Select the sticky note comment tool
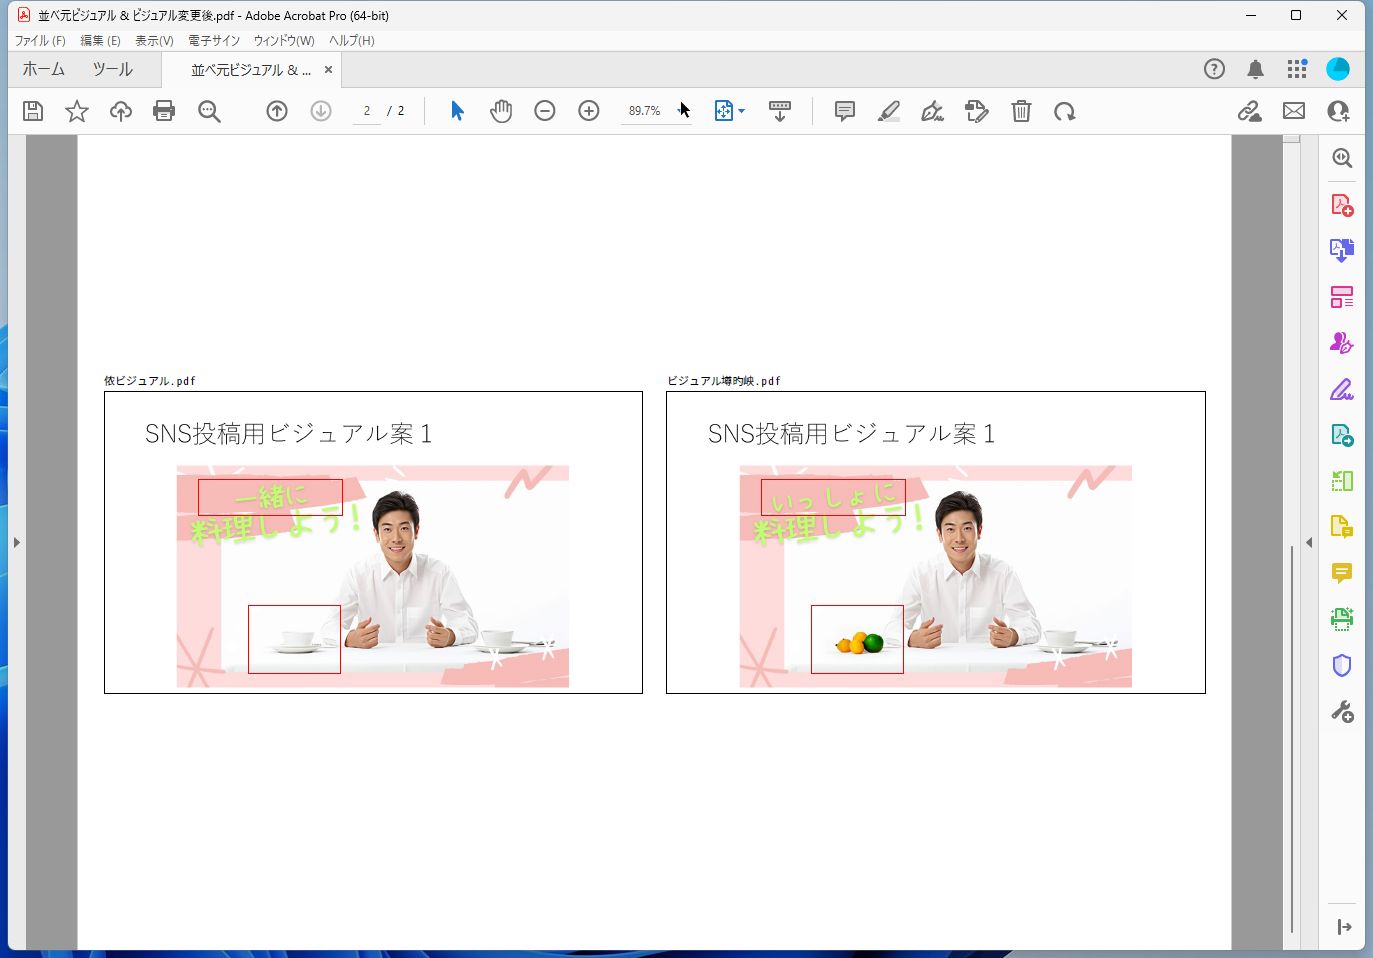The width and height of the screenshot is (1373, 958). 844,111
